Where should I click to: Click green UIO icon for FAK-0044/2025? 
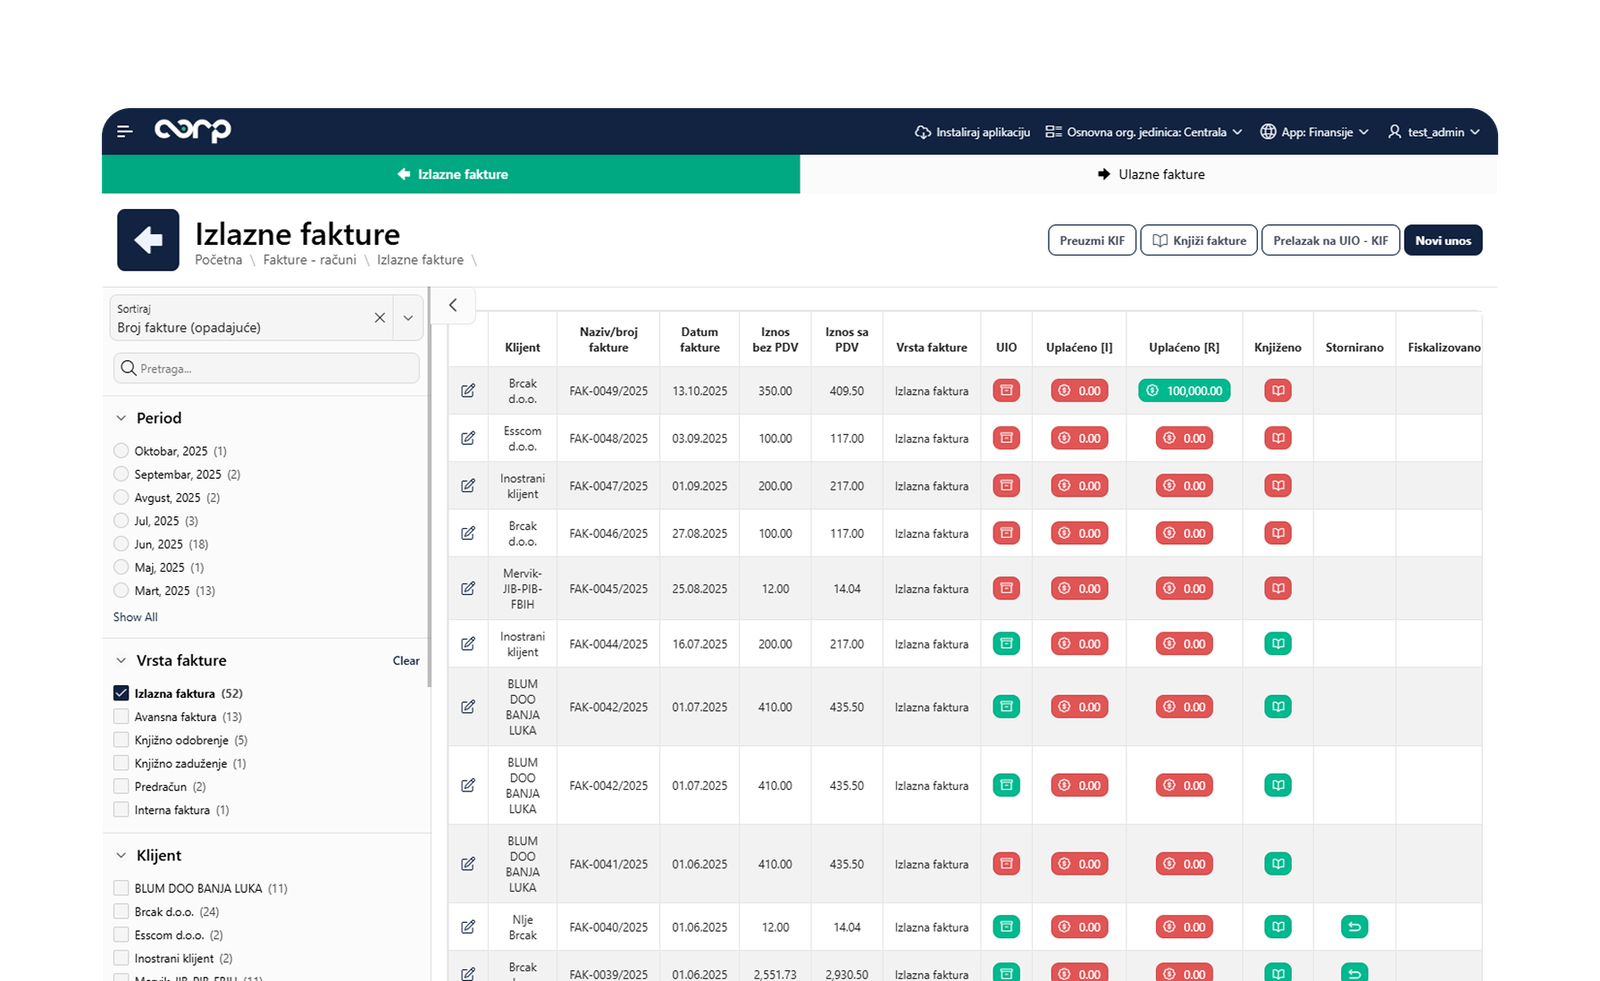[x=1006, y=644]
